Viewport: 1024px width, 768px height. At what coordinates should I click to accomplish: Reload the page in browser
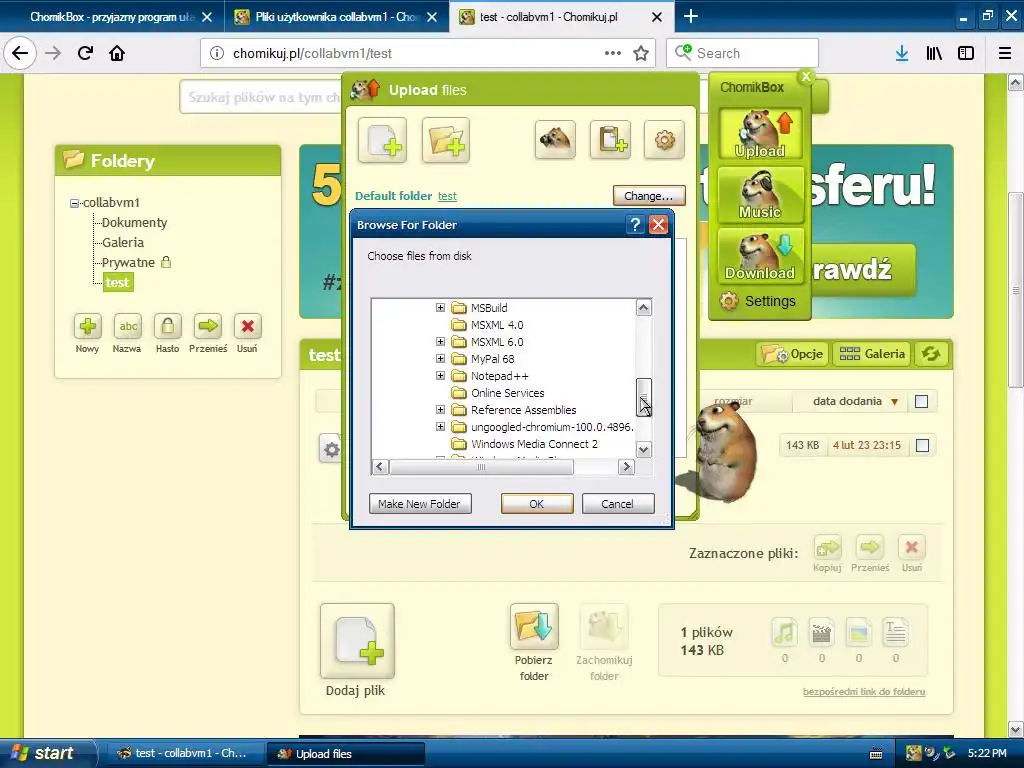point(85,53)
